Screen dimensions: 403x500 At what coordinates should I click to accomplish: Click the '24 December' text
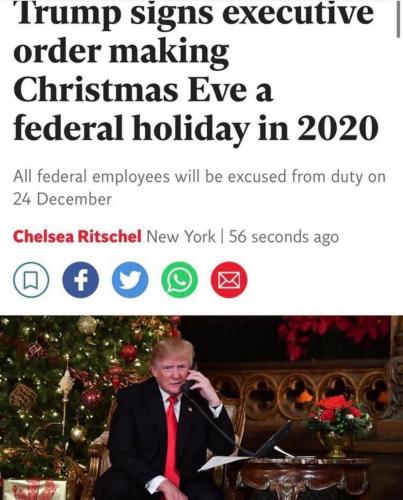62,199
